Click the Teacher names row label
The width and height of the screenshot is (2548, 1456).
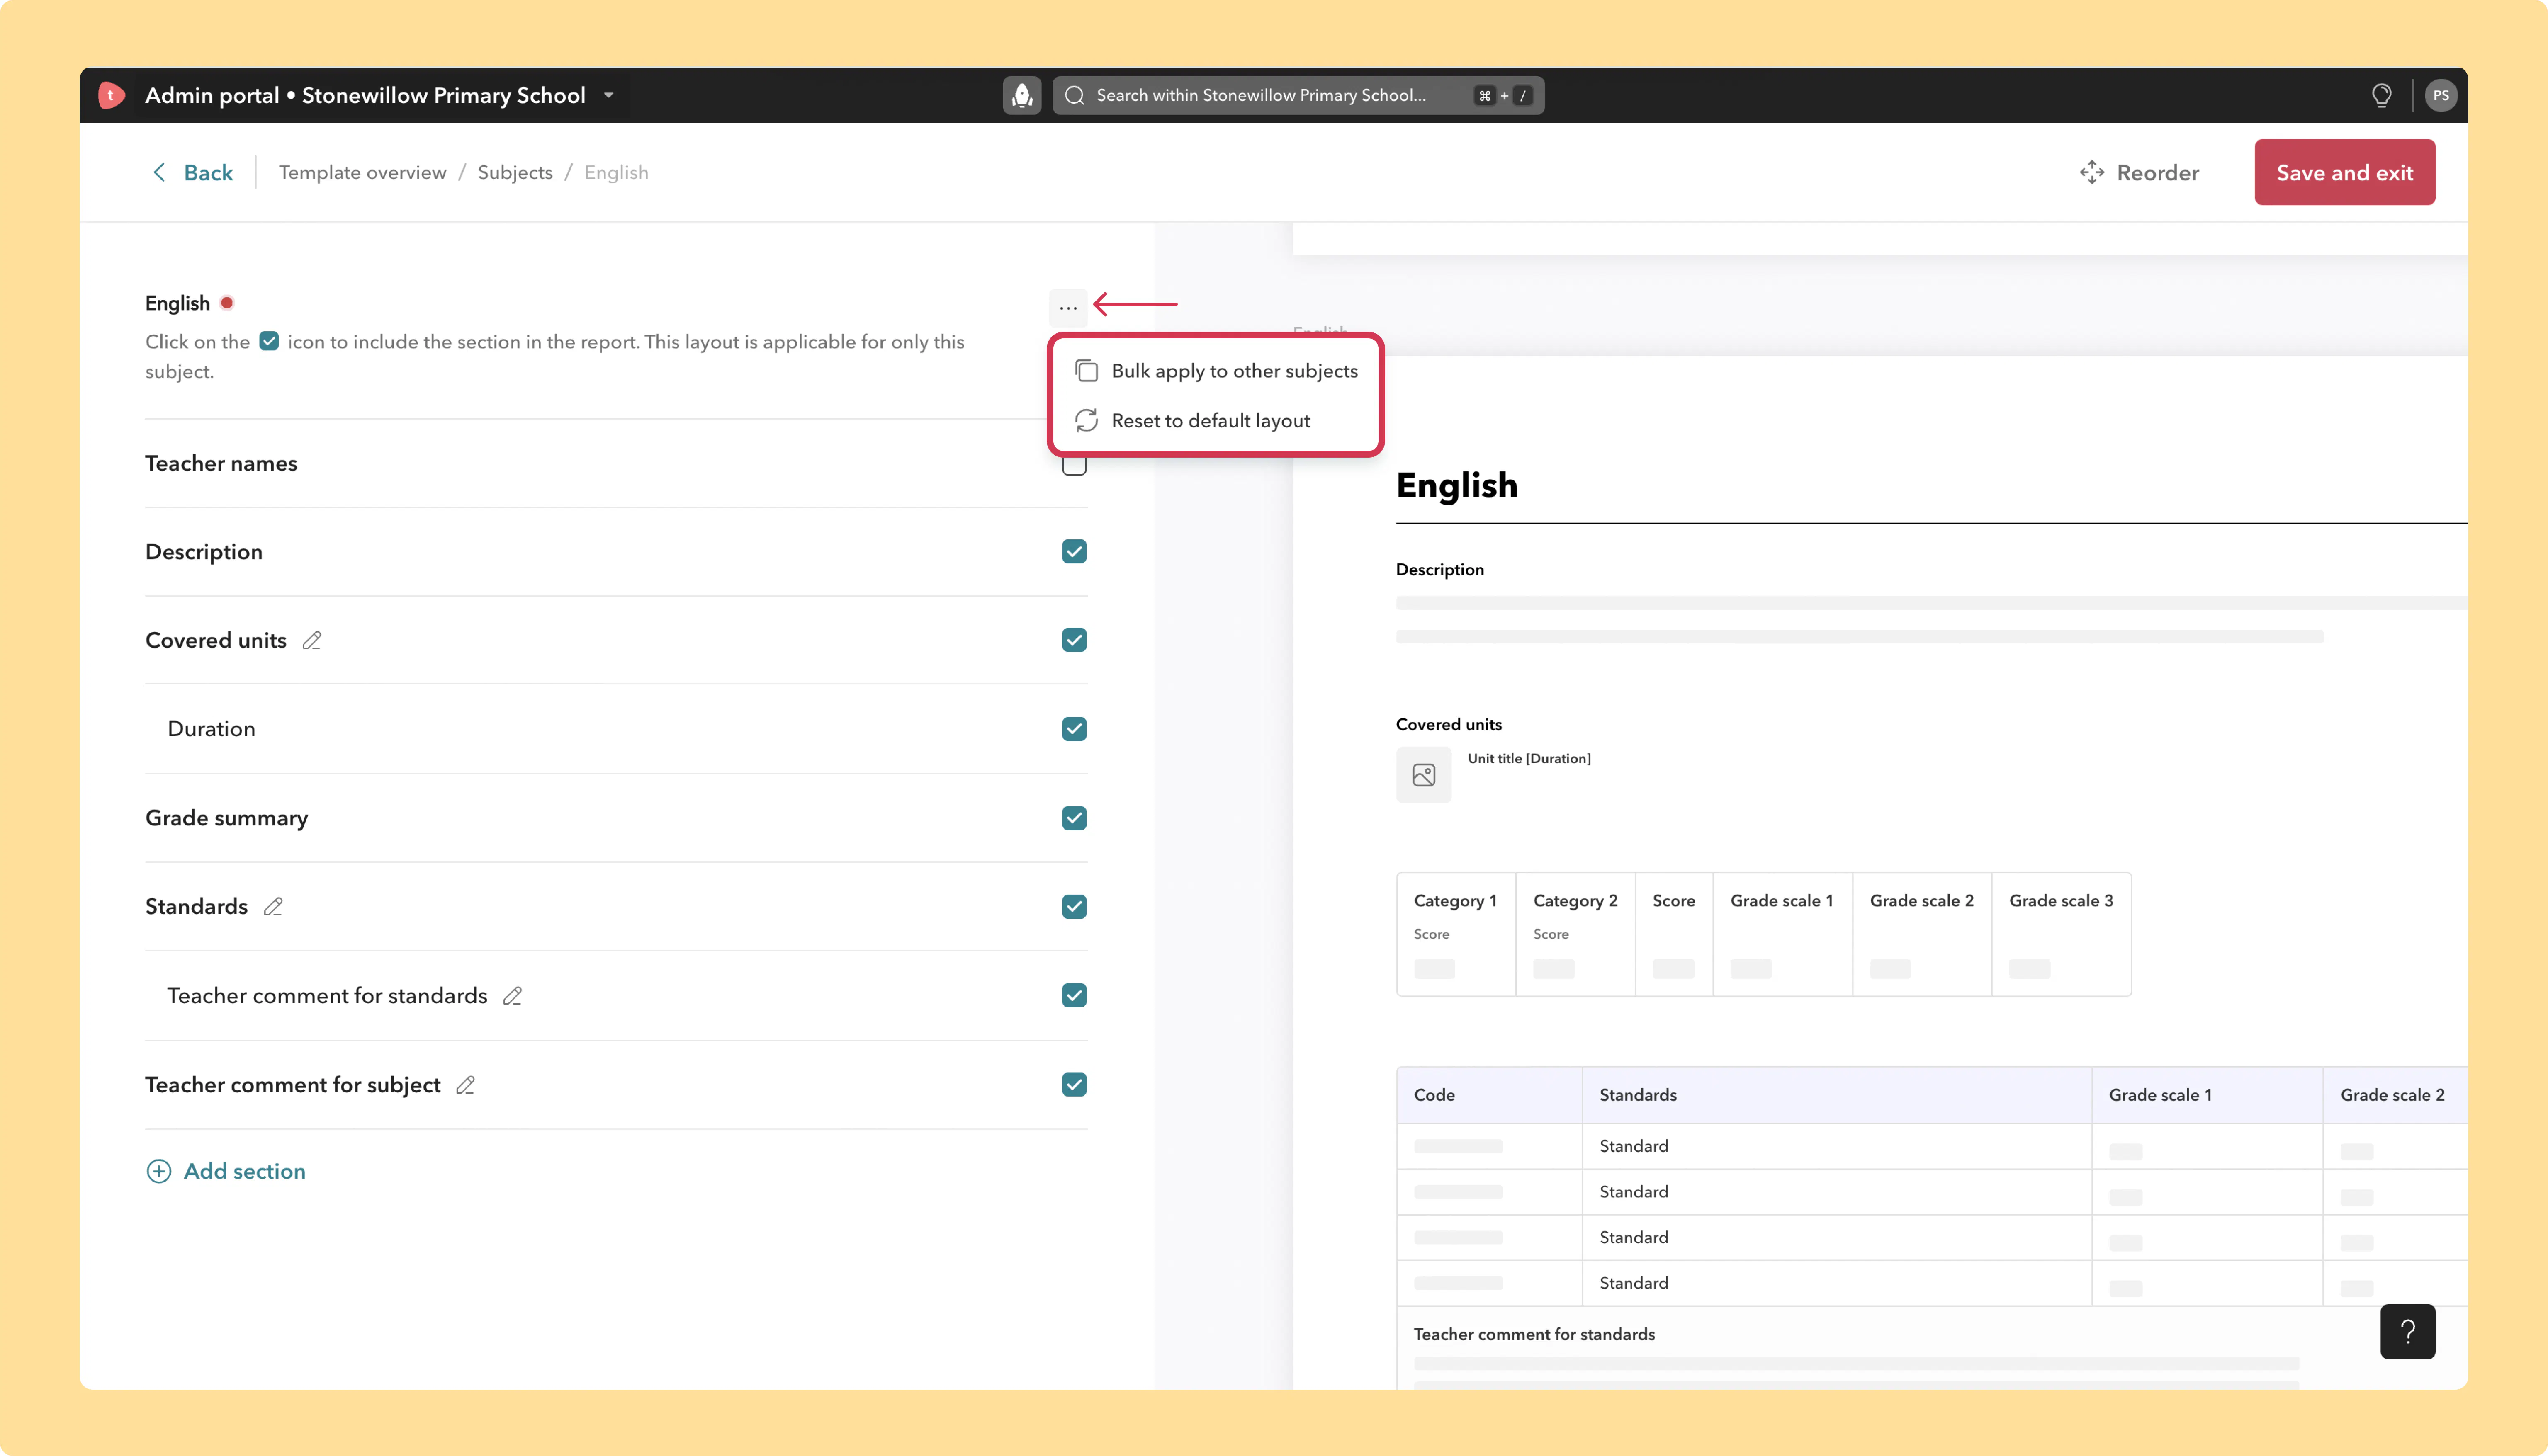tap(221, 463)
